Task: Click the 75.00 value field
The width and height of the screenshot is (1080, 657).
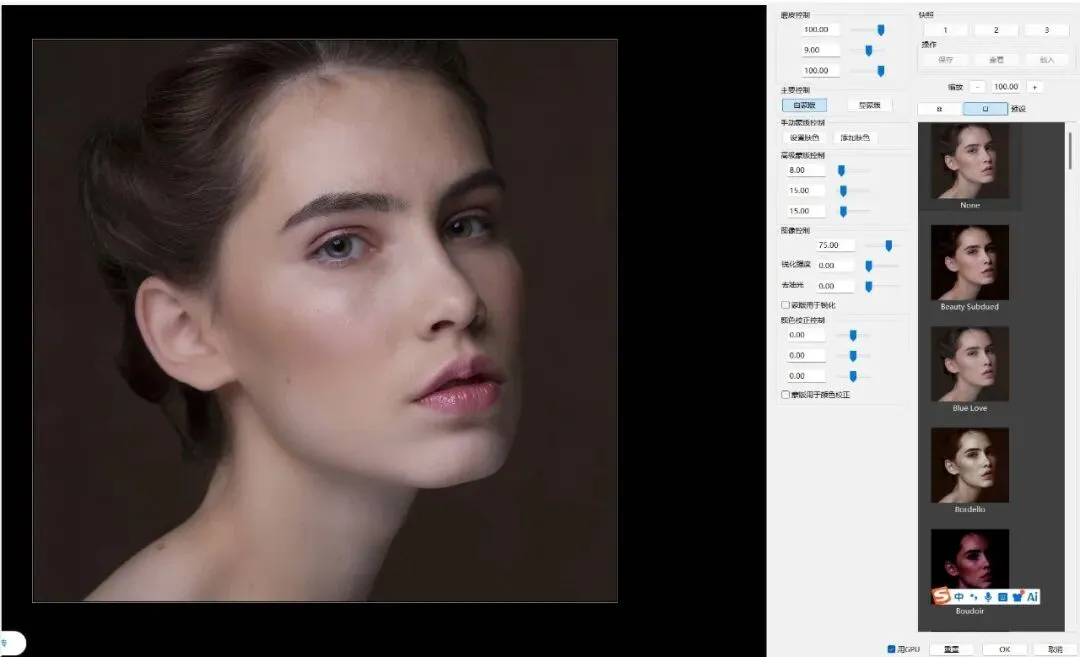Action: click(835, 245)
